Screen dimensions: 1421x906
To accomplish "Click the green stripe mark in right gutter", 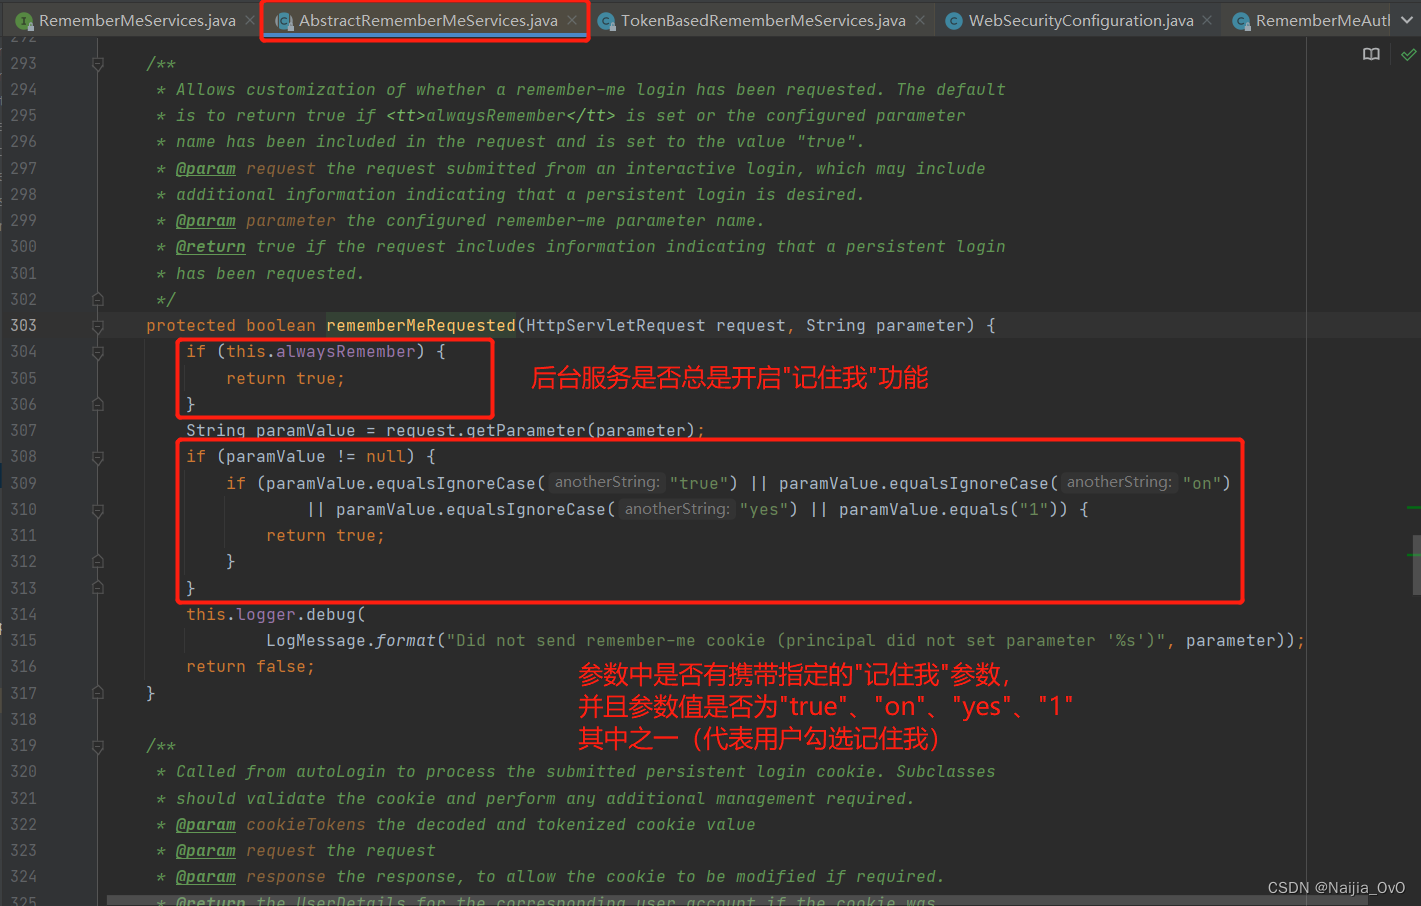I will coord(1414,508).
